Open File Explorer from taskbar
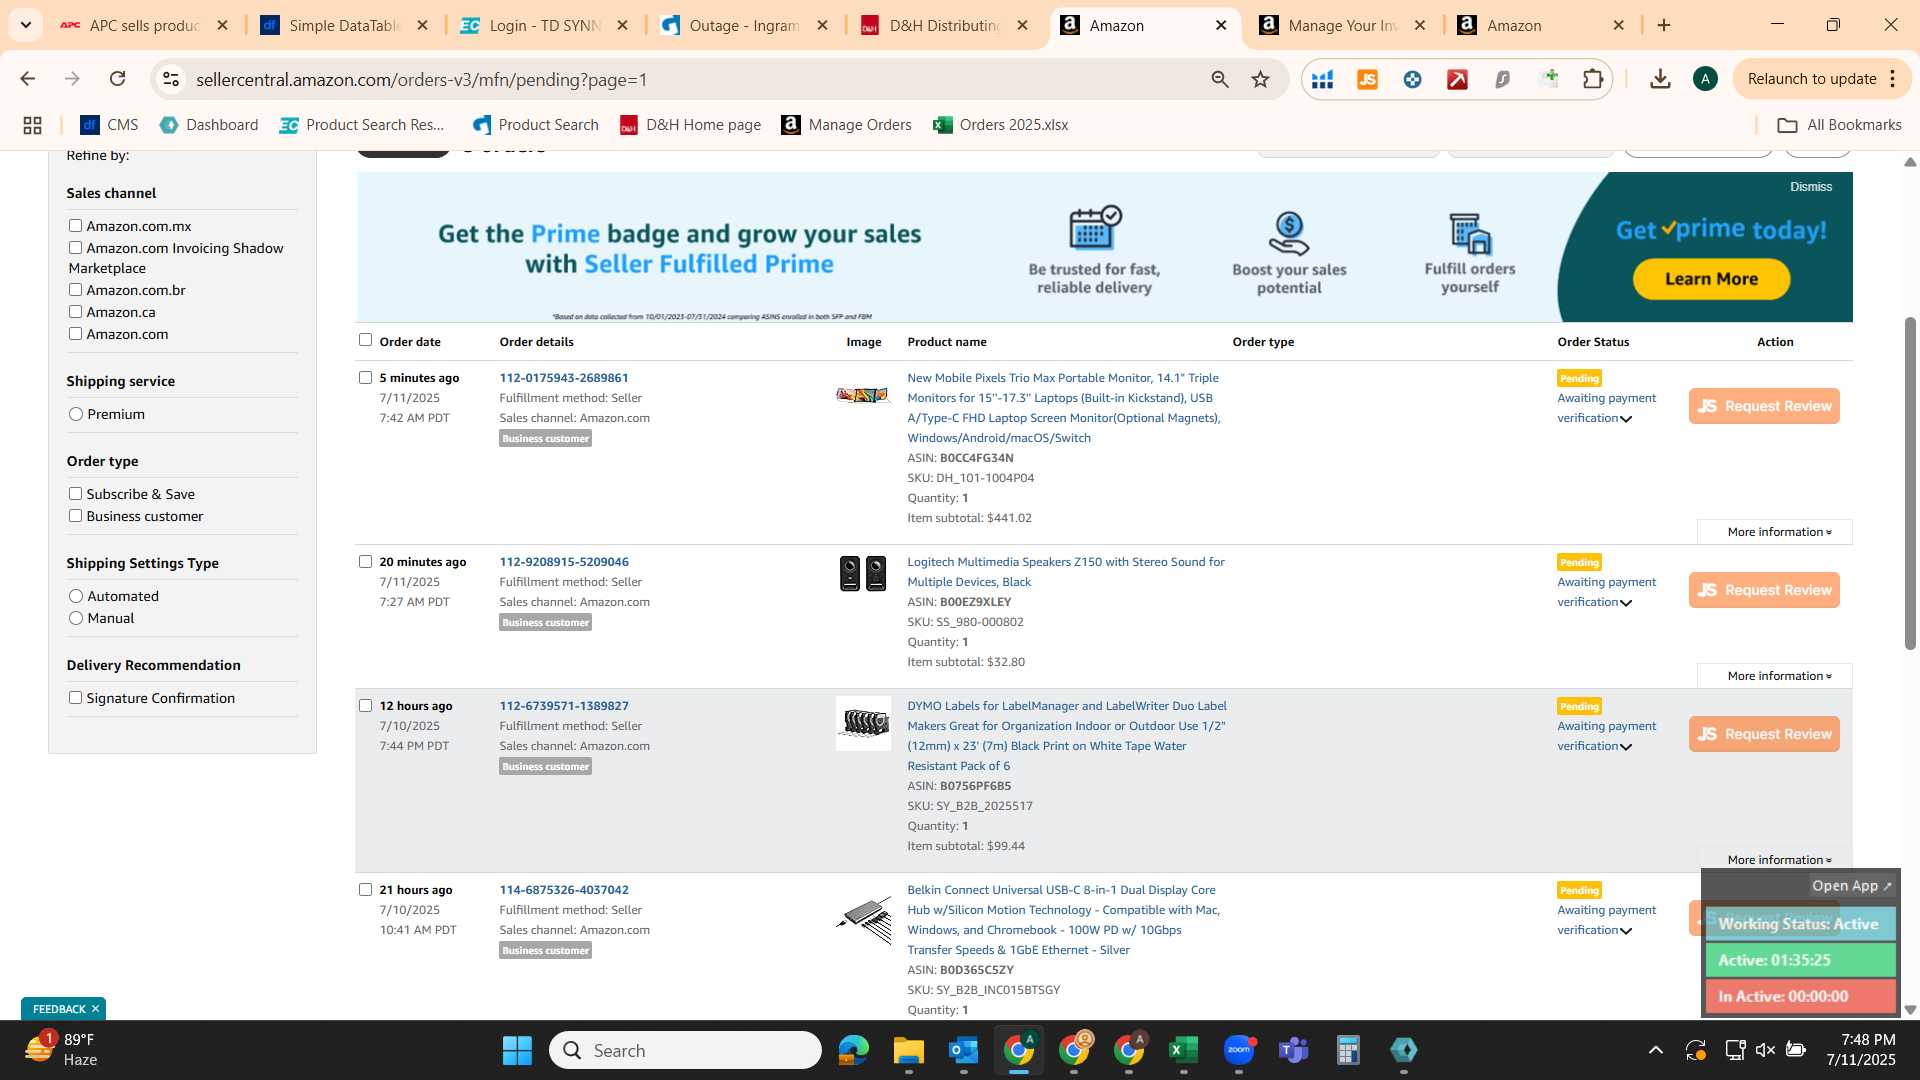 click(x=908, y=1050)
